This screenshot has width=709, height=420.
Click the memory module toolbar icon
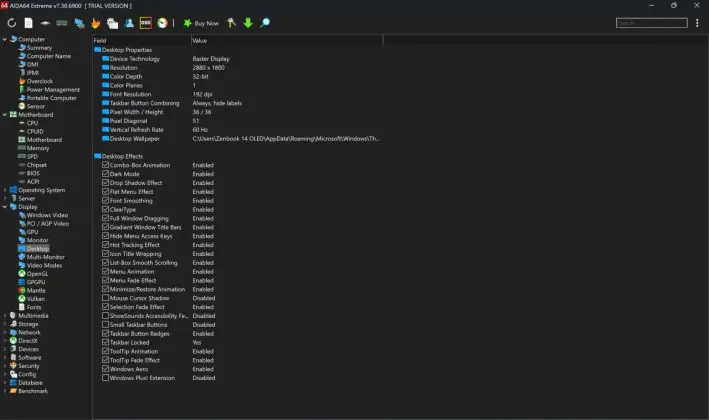pyautogui.click(x=62, y=23)
